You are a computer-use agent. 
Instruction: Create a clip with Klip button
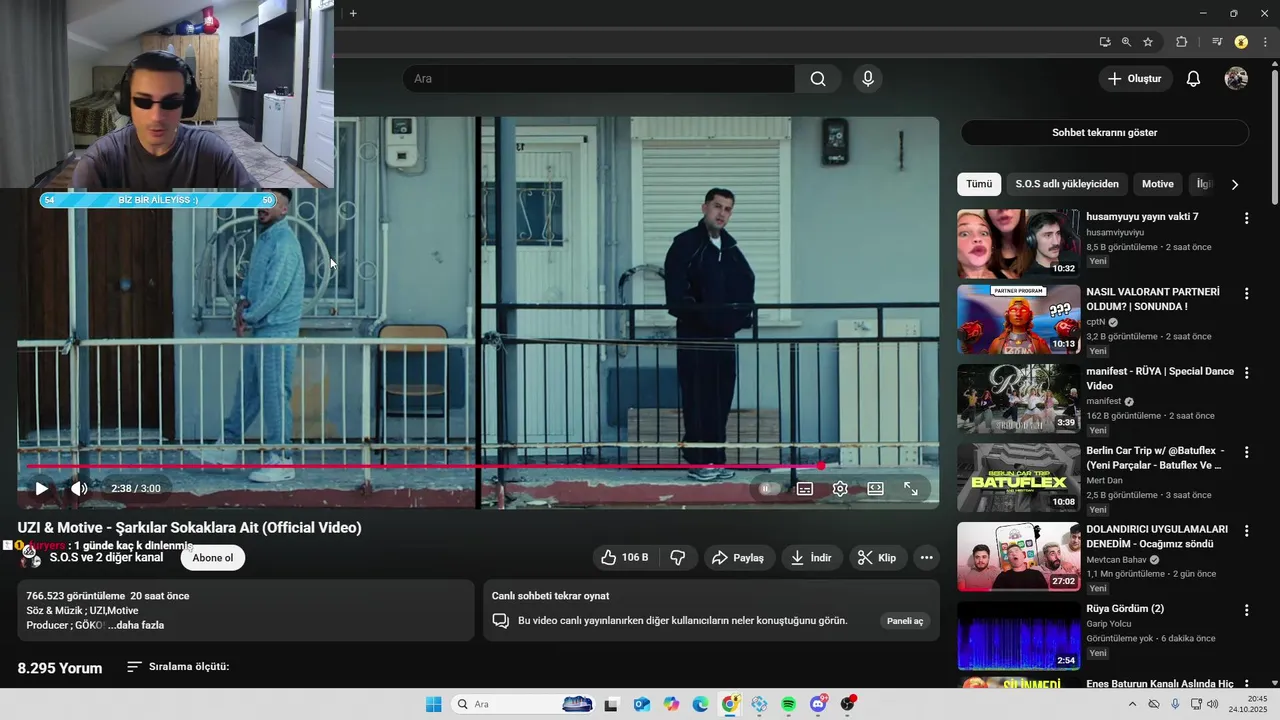[x=877, y=558]
